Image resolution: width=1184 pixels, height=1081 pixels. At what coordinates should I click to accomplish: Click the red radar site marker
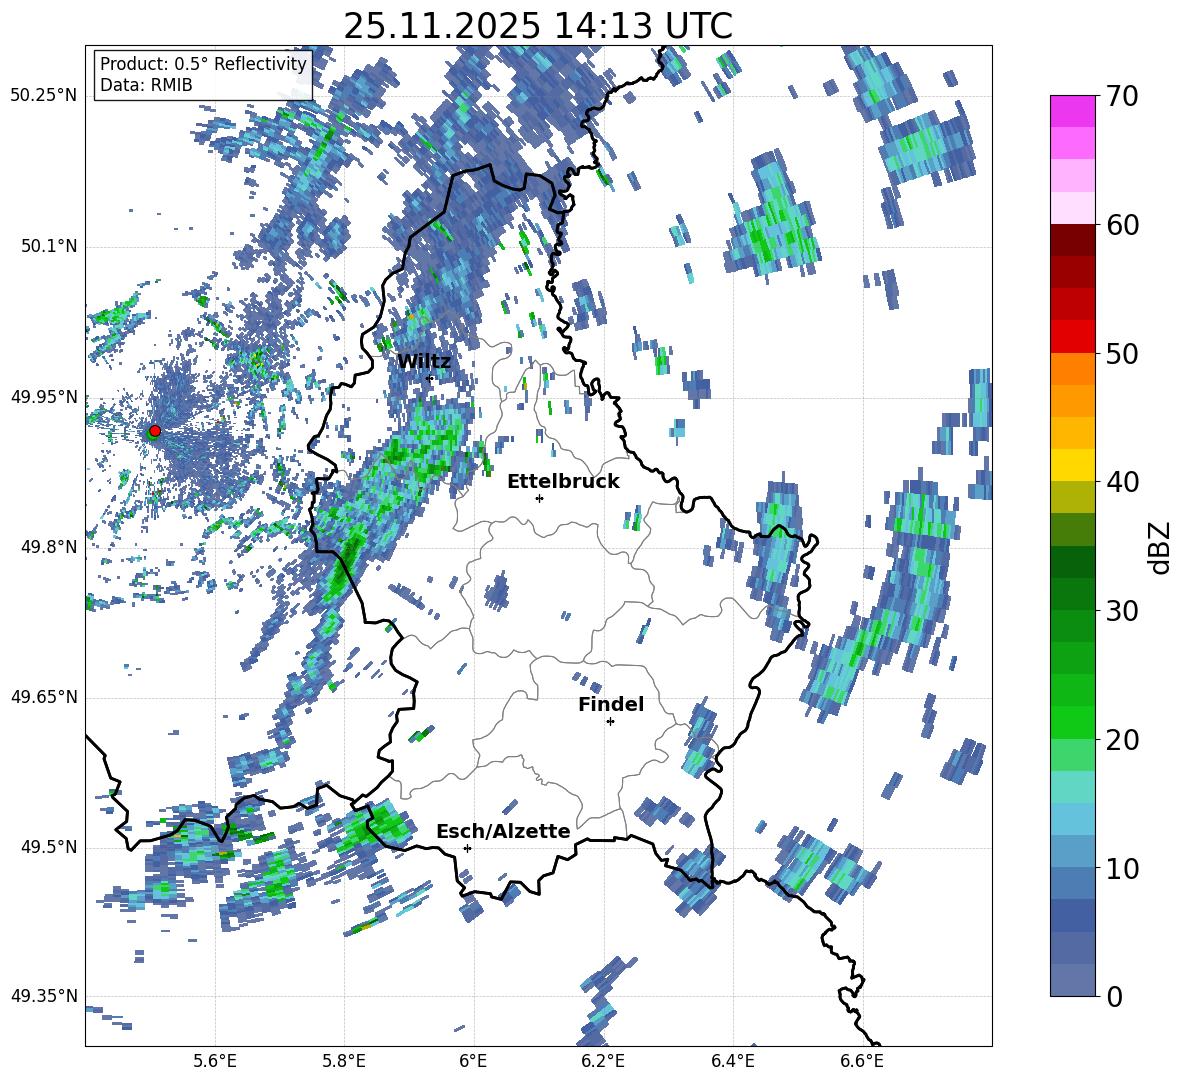[x=155, y=431]
